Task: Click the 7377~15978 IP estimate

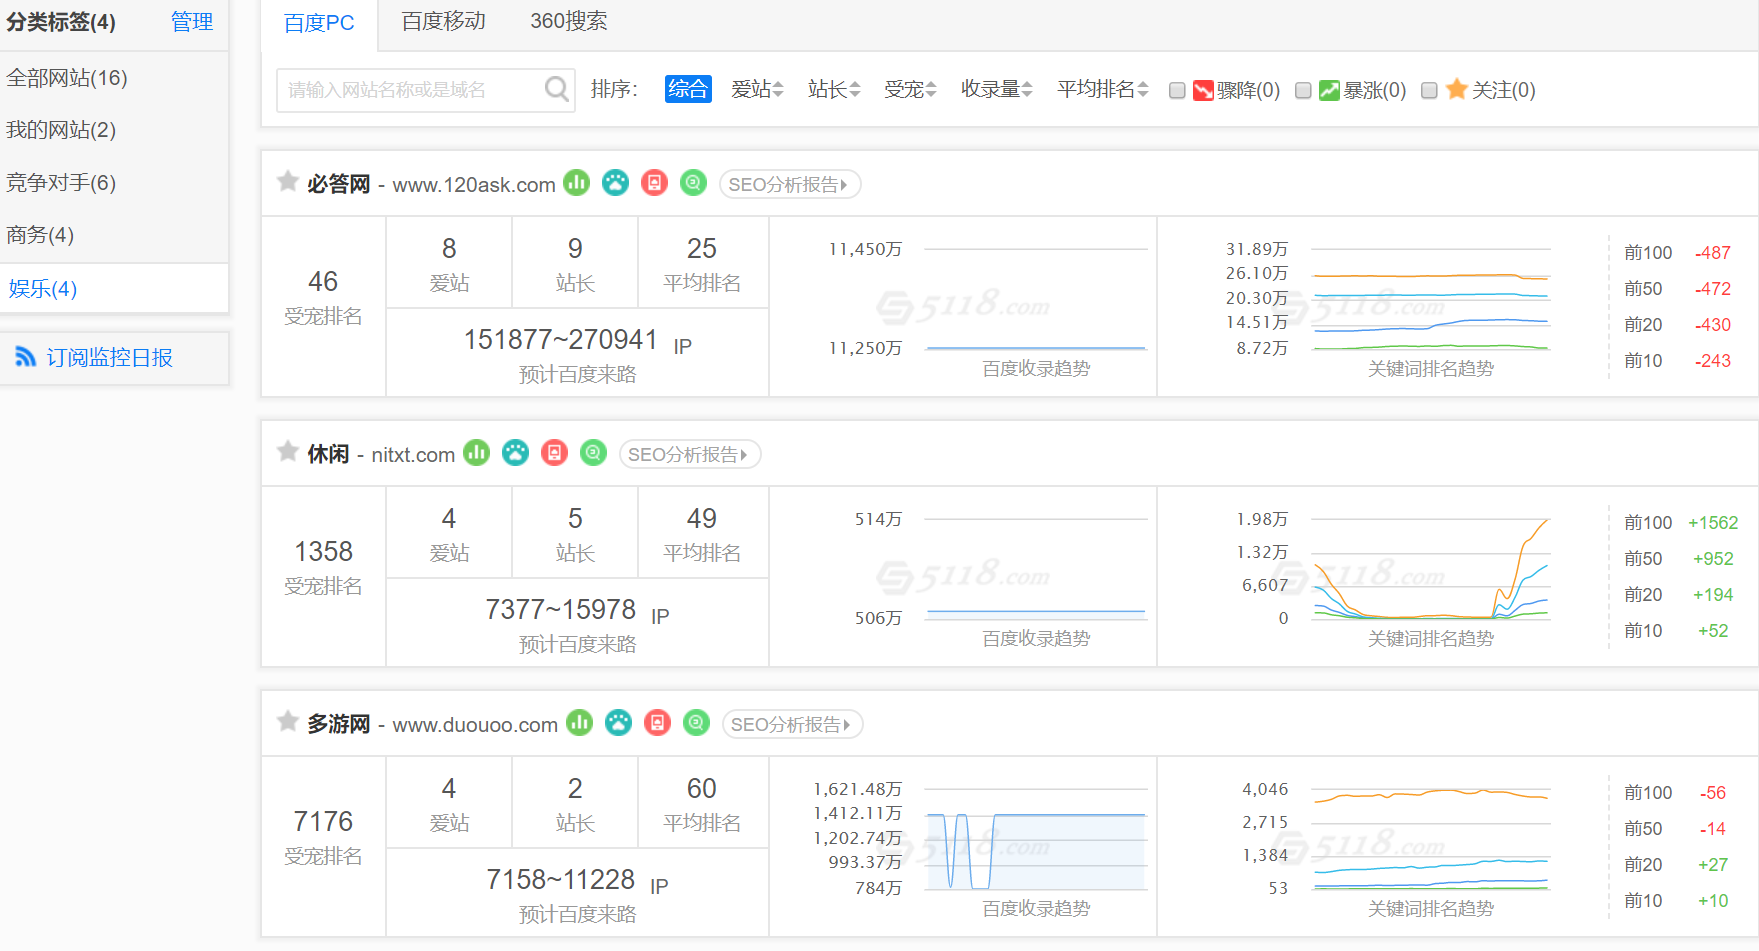Action: [561, 609]
